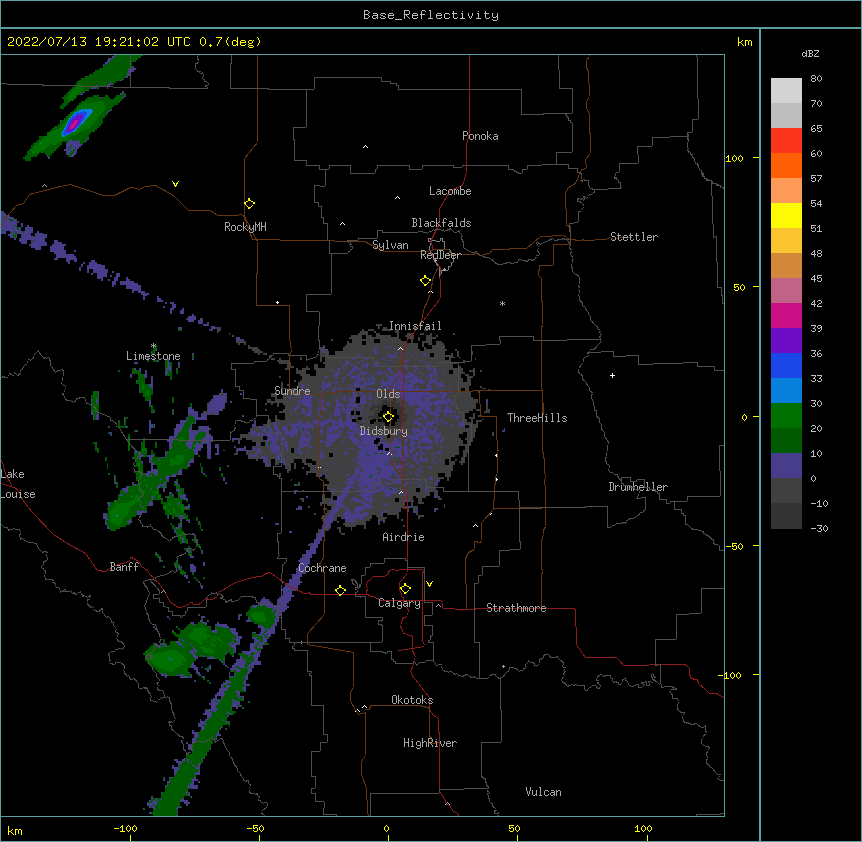Click the RockyMH label
This screenshot has width=862, height=842.
click(x=245, y=227)
